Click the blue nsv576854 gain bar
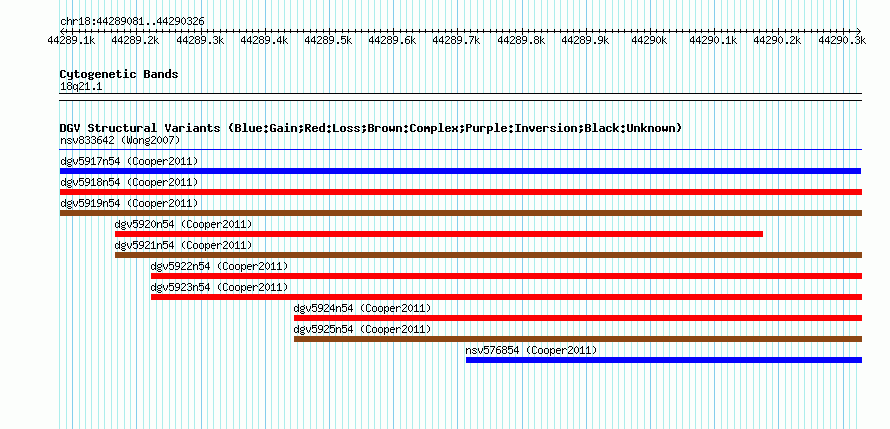This screenshot has width=890, height=429. (664, 360)
